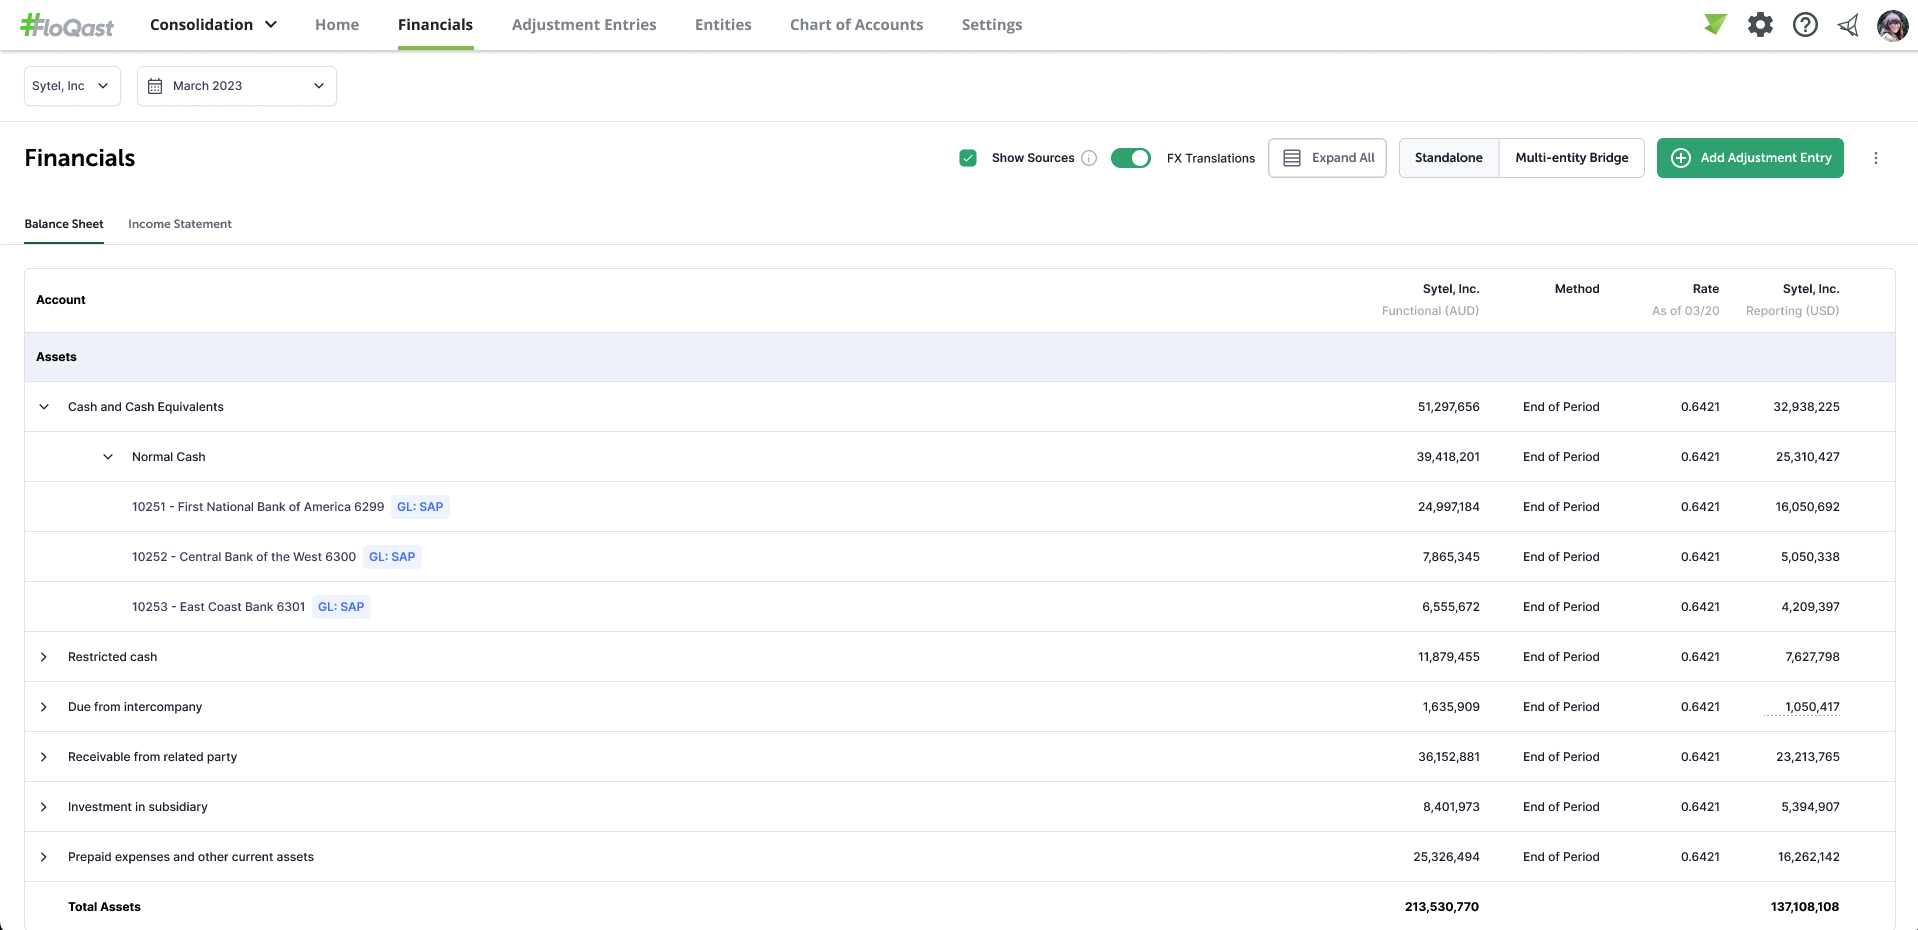Click the 36,152,881 related party receivable value
Viewport: 1918px width, 930px height.
coord(1448,757)
